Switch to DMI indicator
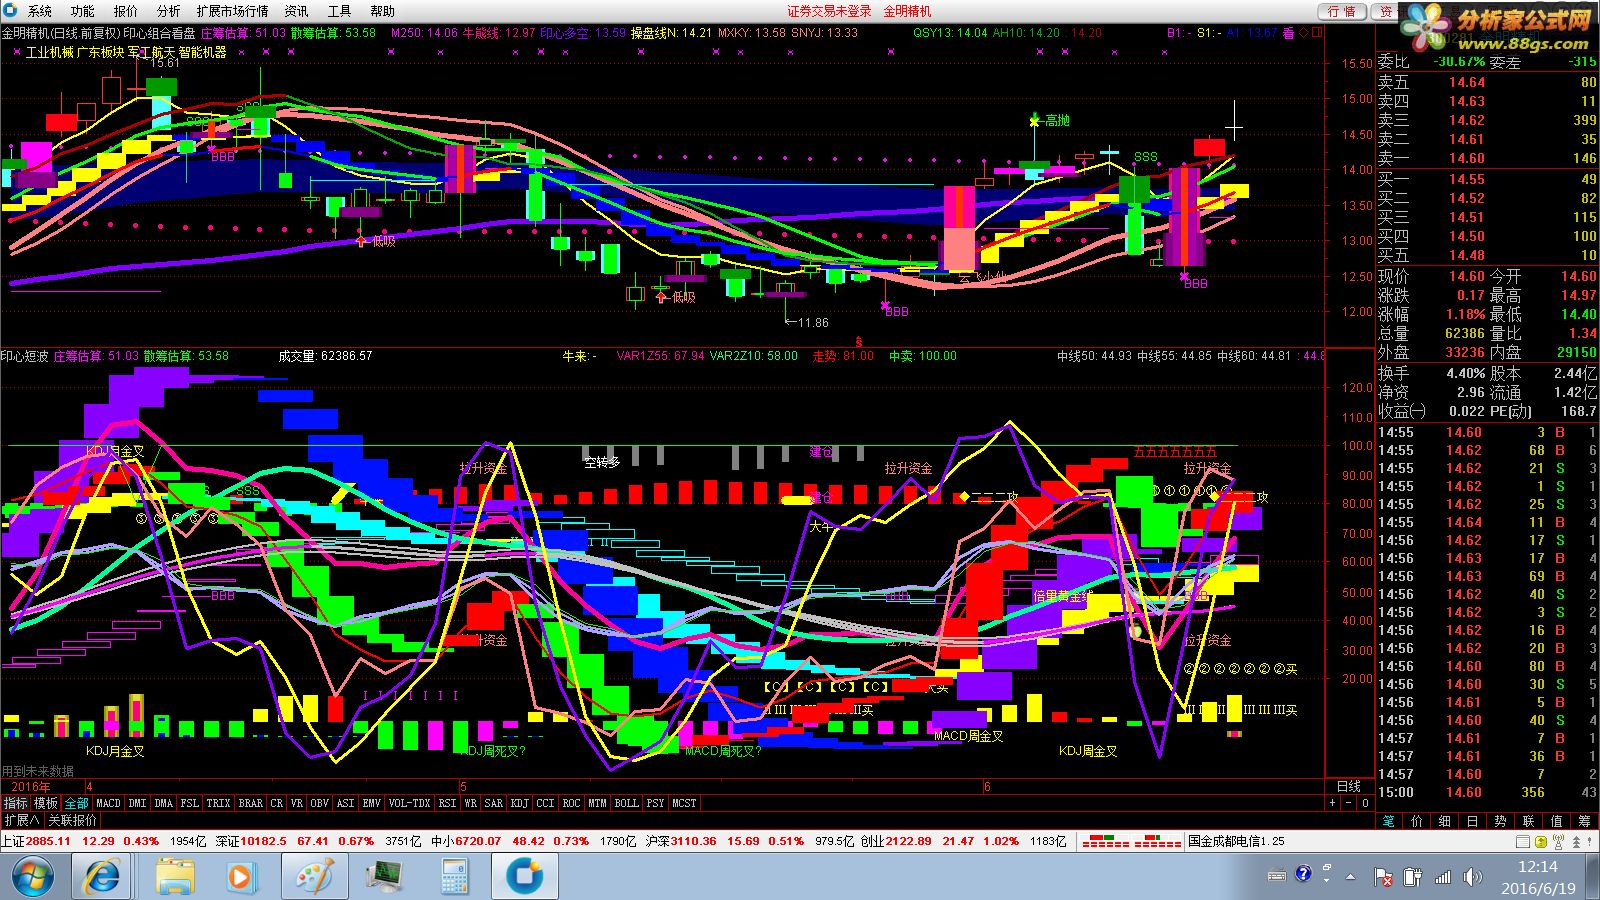 (x=137, y=803)
